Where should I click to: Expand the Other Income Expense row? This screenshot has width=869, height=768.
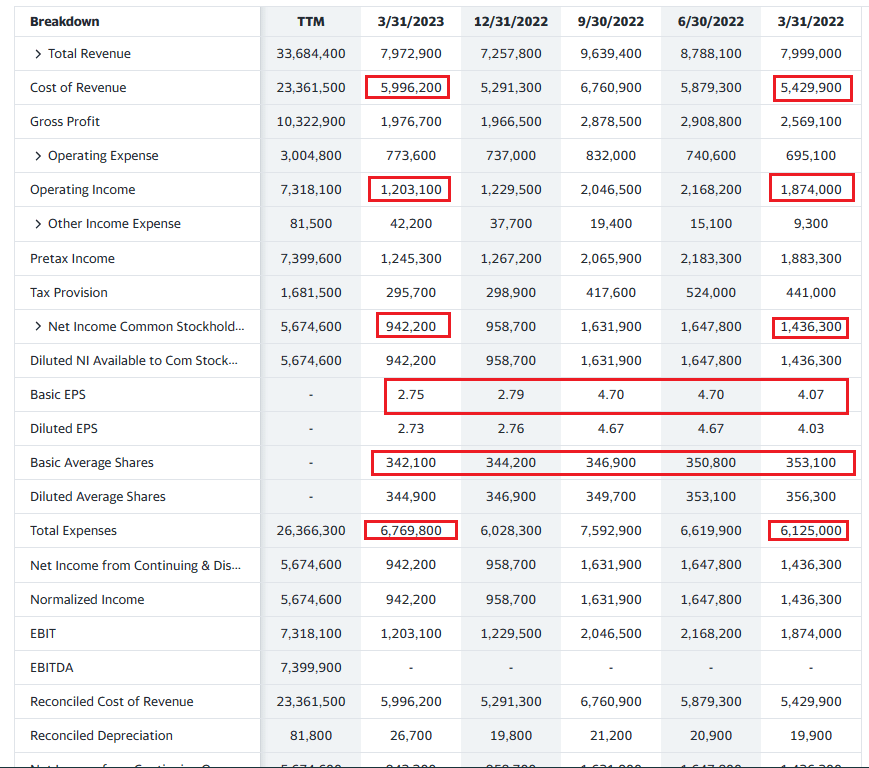pos(38,224)
